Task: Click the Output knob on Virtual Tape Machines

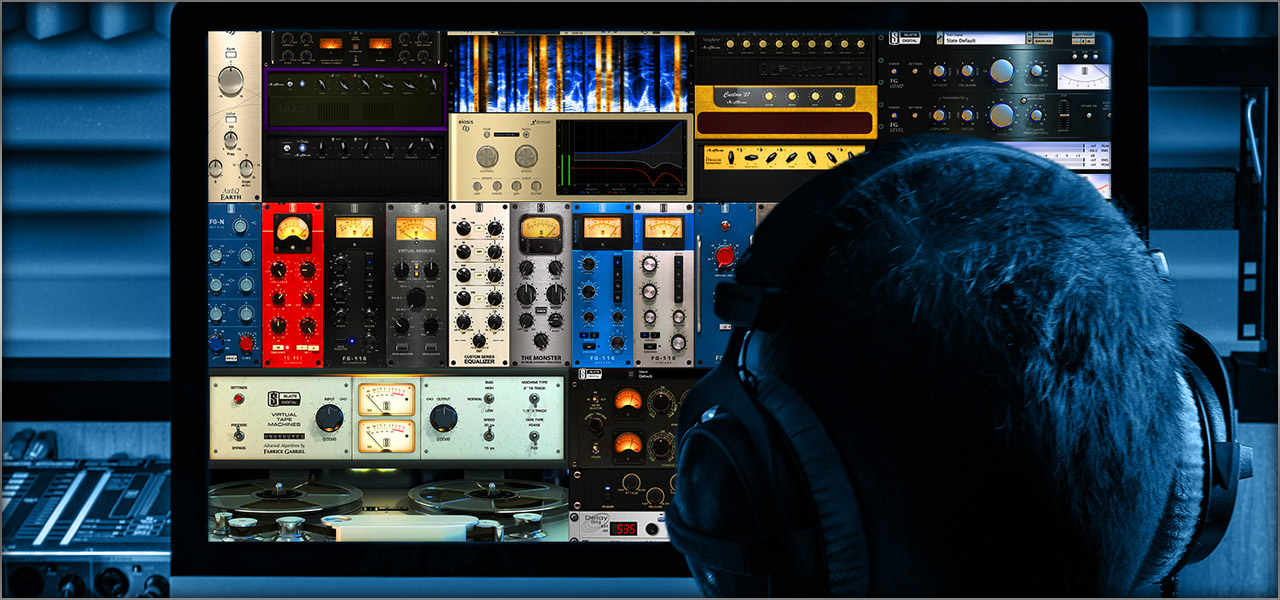Action: coord(444,419)
